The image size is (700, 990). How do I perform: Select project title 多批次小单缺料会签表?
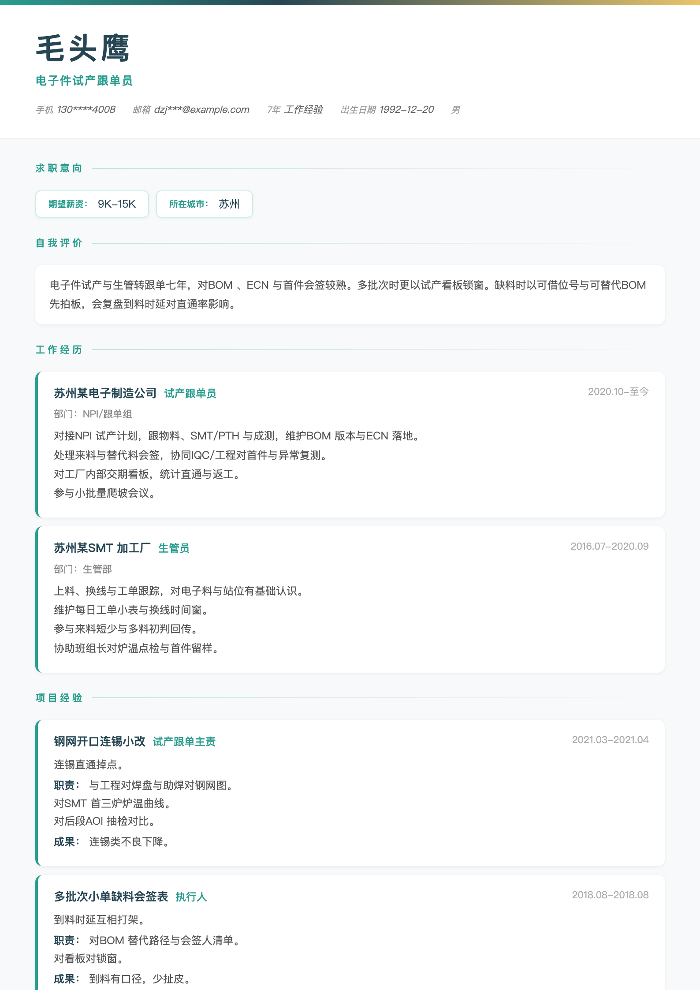coord(111,897)
